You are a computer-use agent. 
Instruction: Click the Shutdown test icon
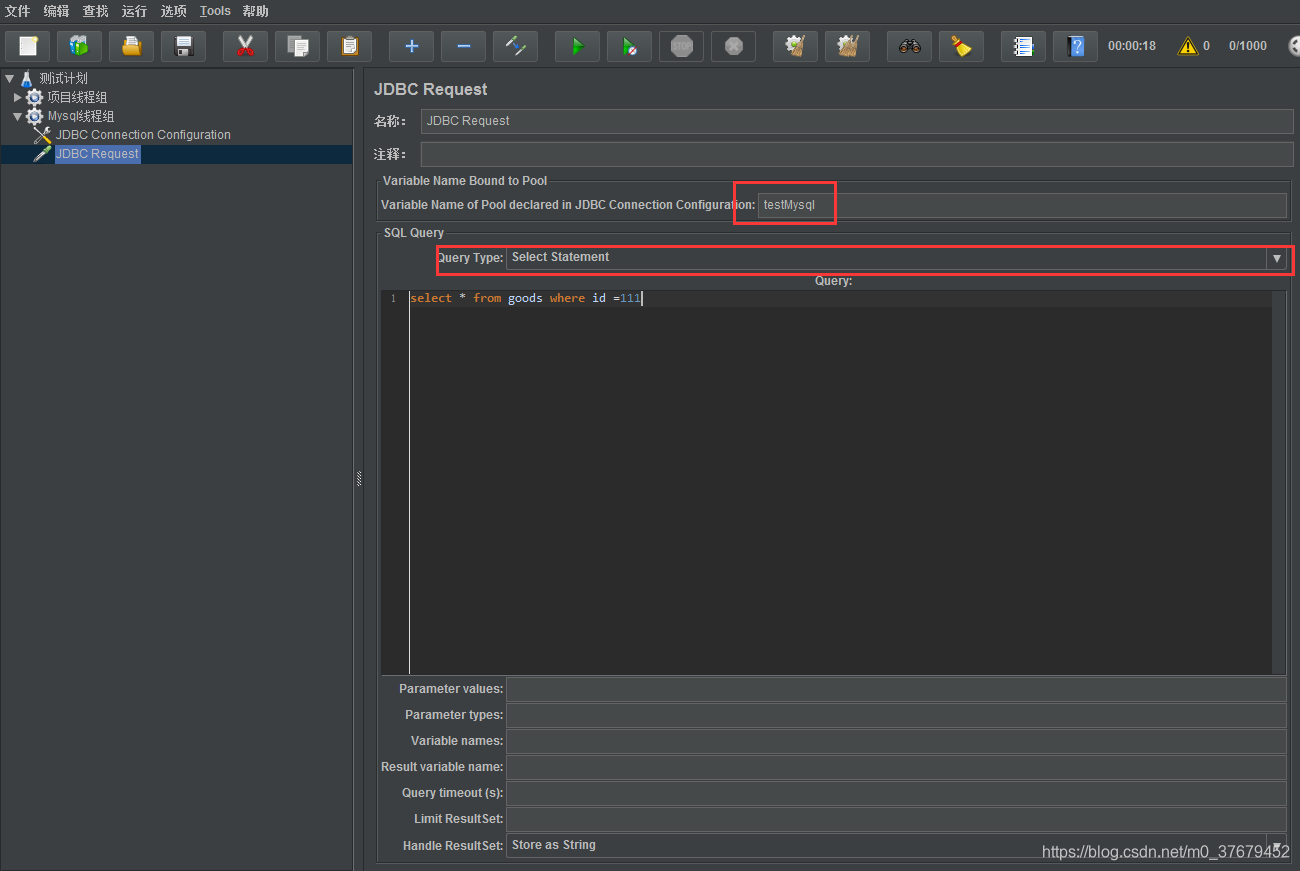[733, 46]
